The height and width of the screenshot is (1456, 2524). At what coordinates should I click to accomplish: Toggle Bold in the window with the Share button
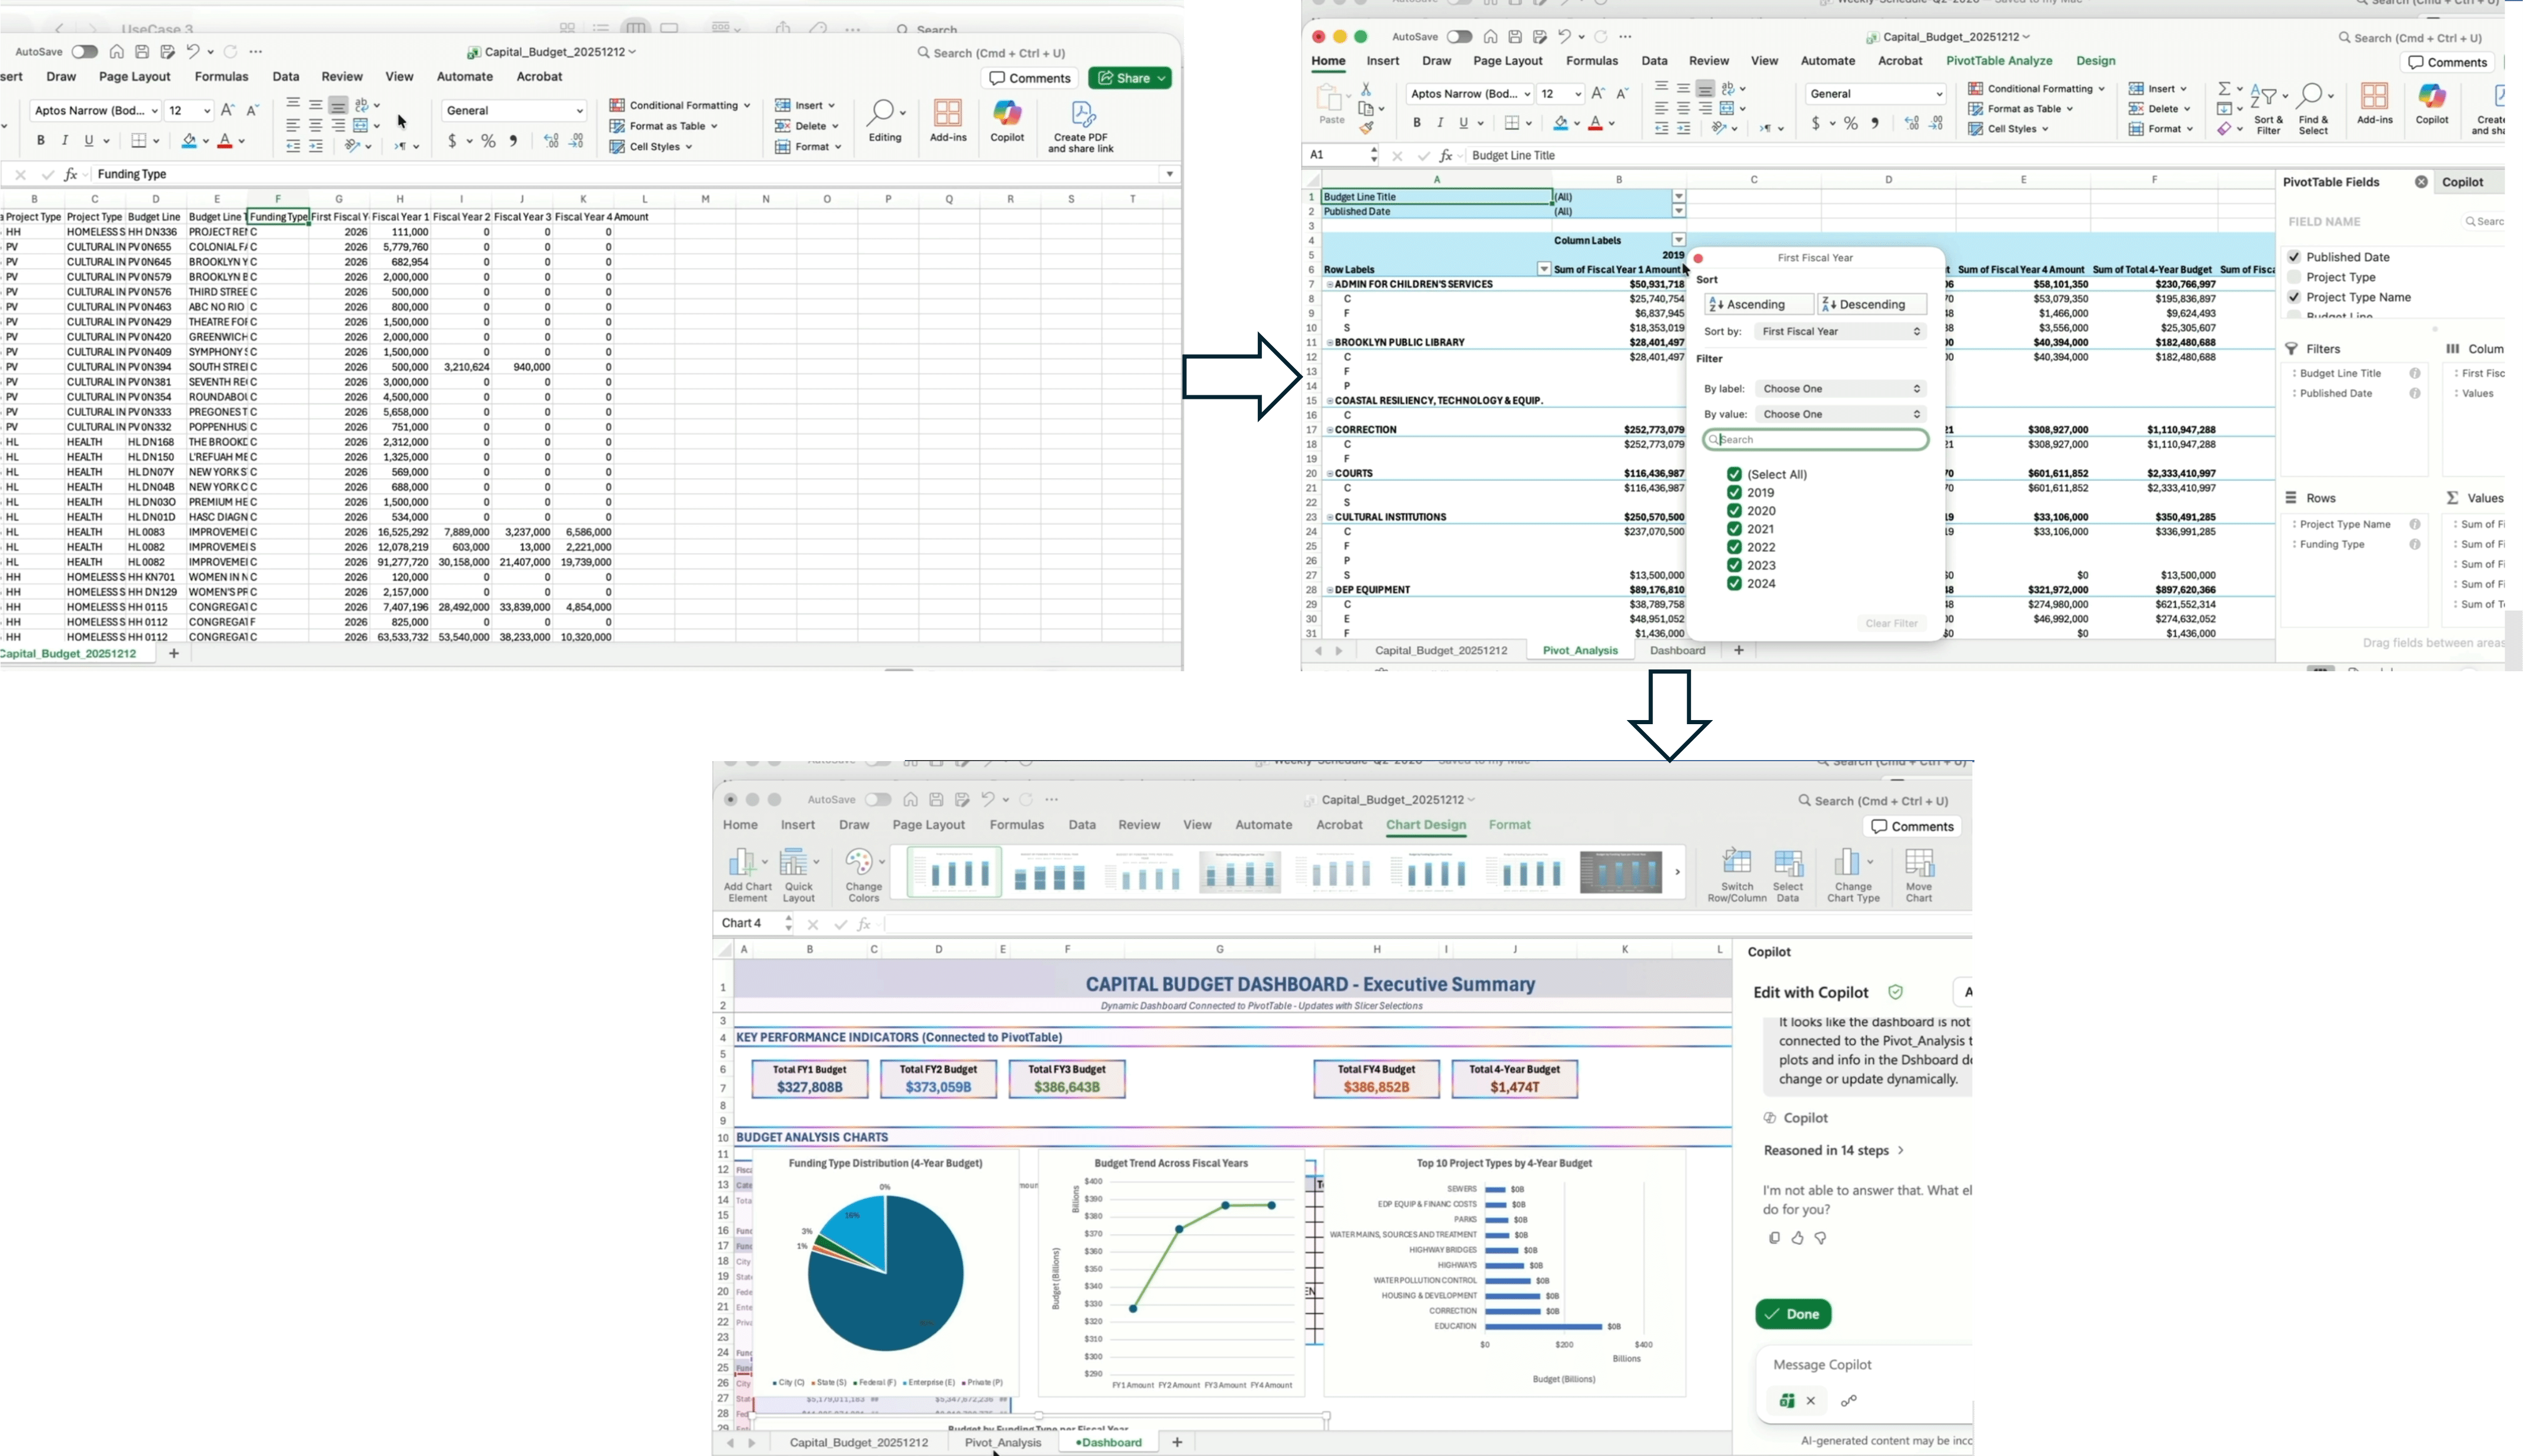click(41, 141)
